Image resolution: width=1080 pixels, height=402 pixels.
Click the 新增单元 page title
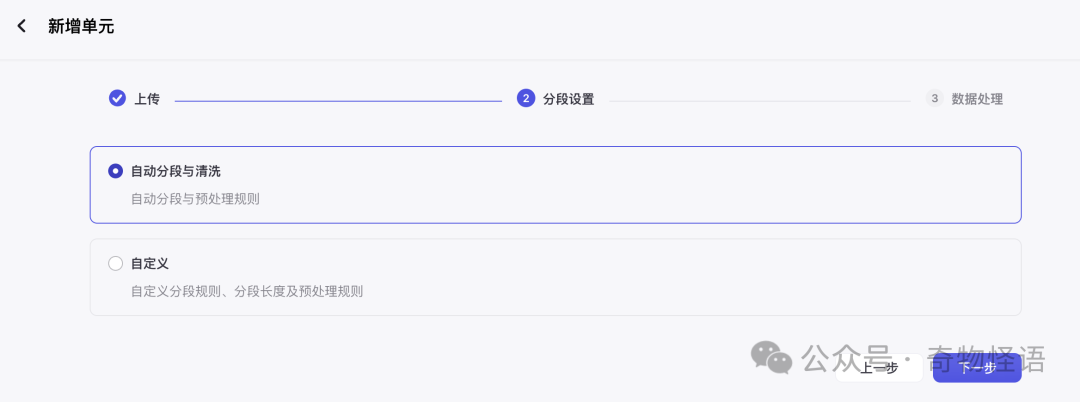coord(81,26)
